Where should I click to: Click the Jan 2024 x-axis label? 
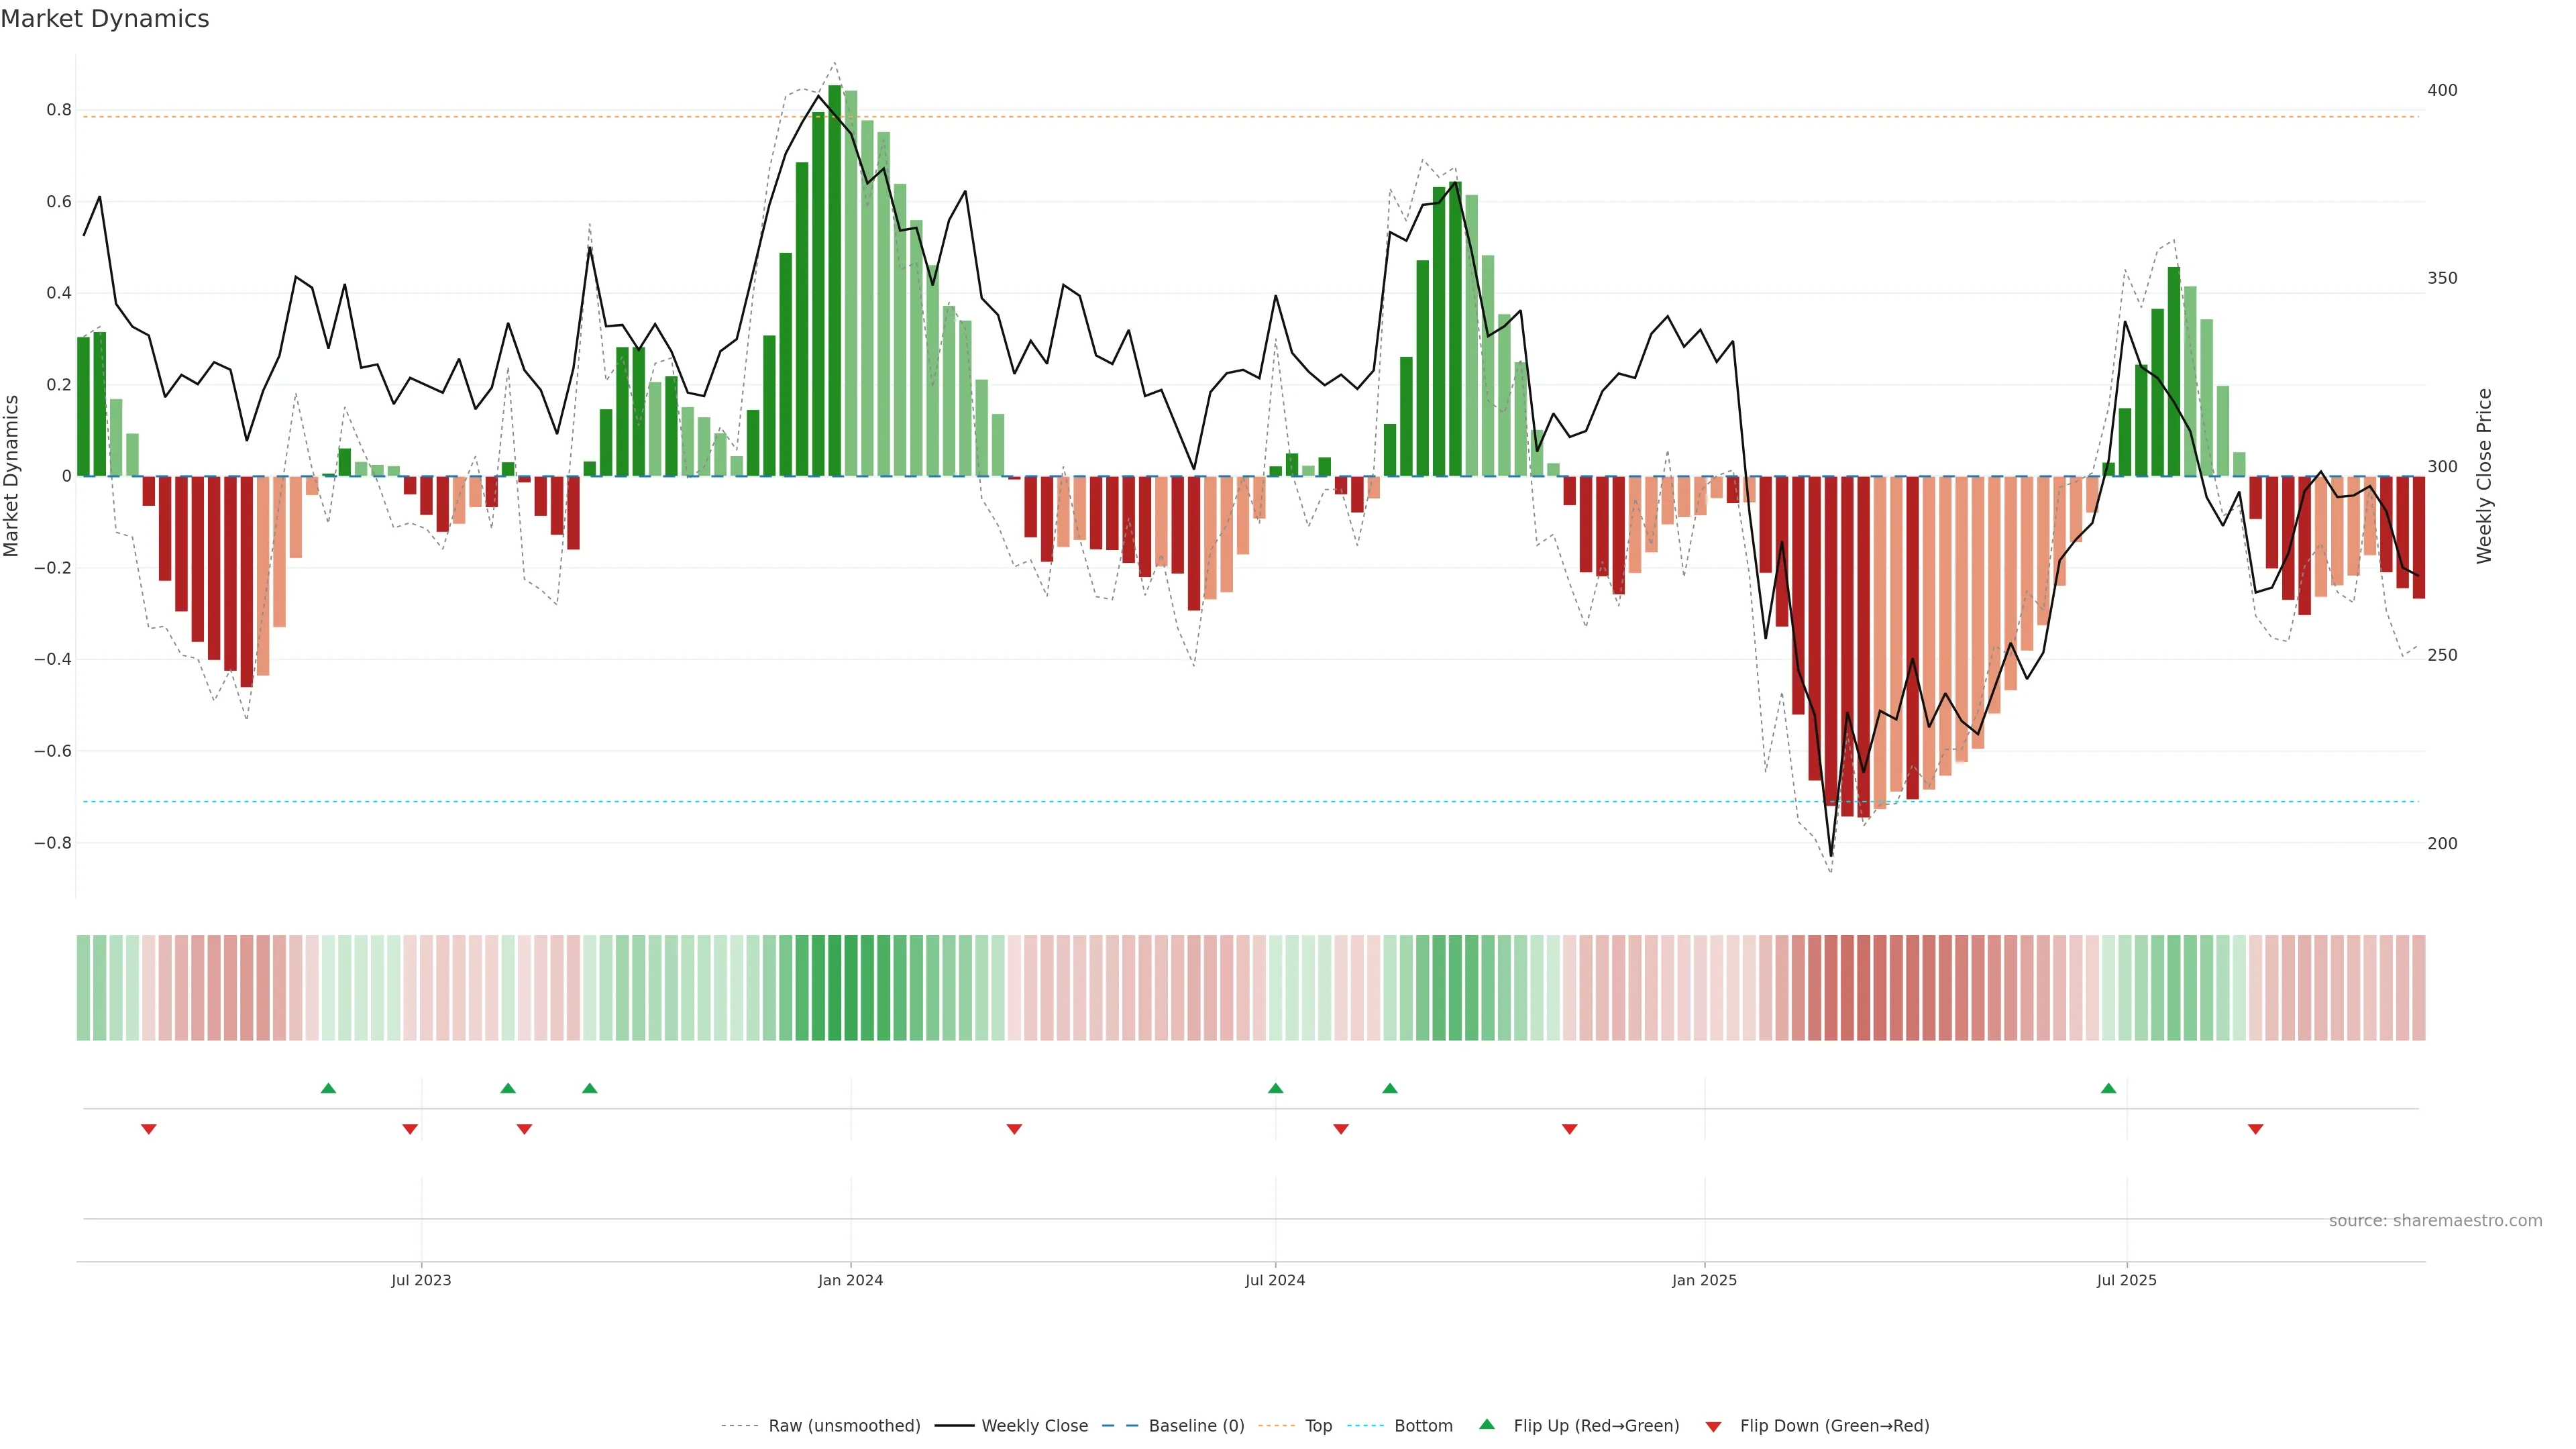click(x=850, y=1280)
